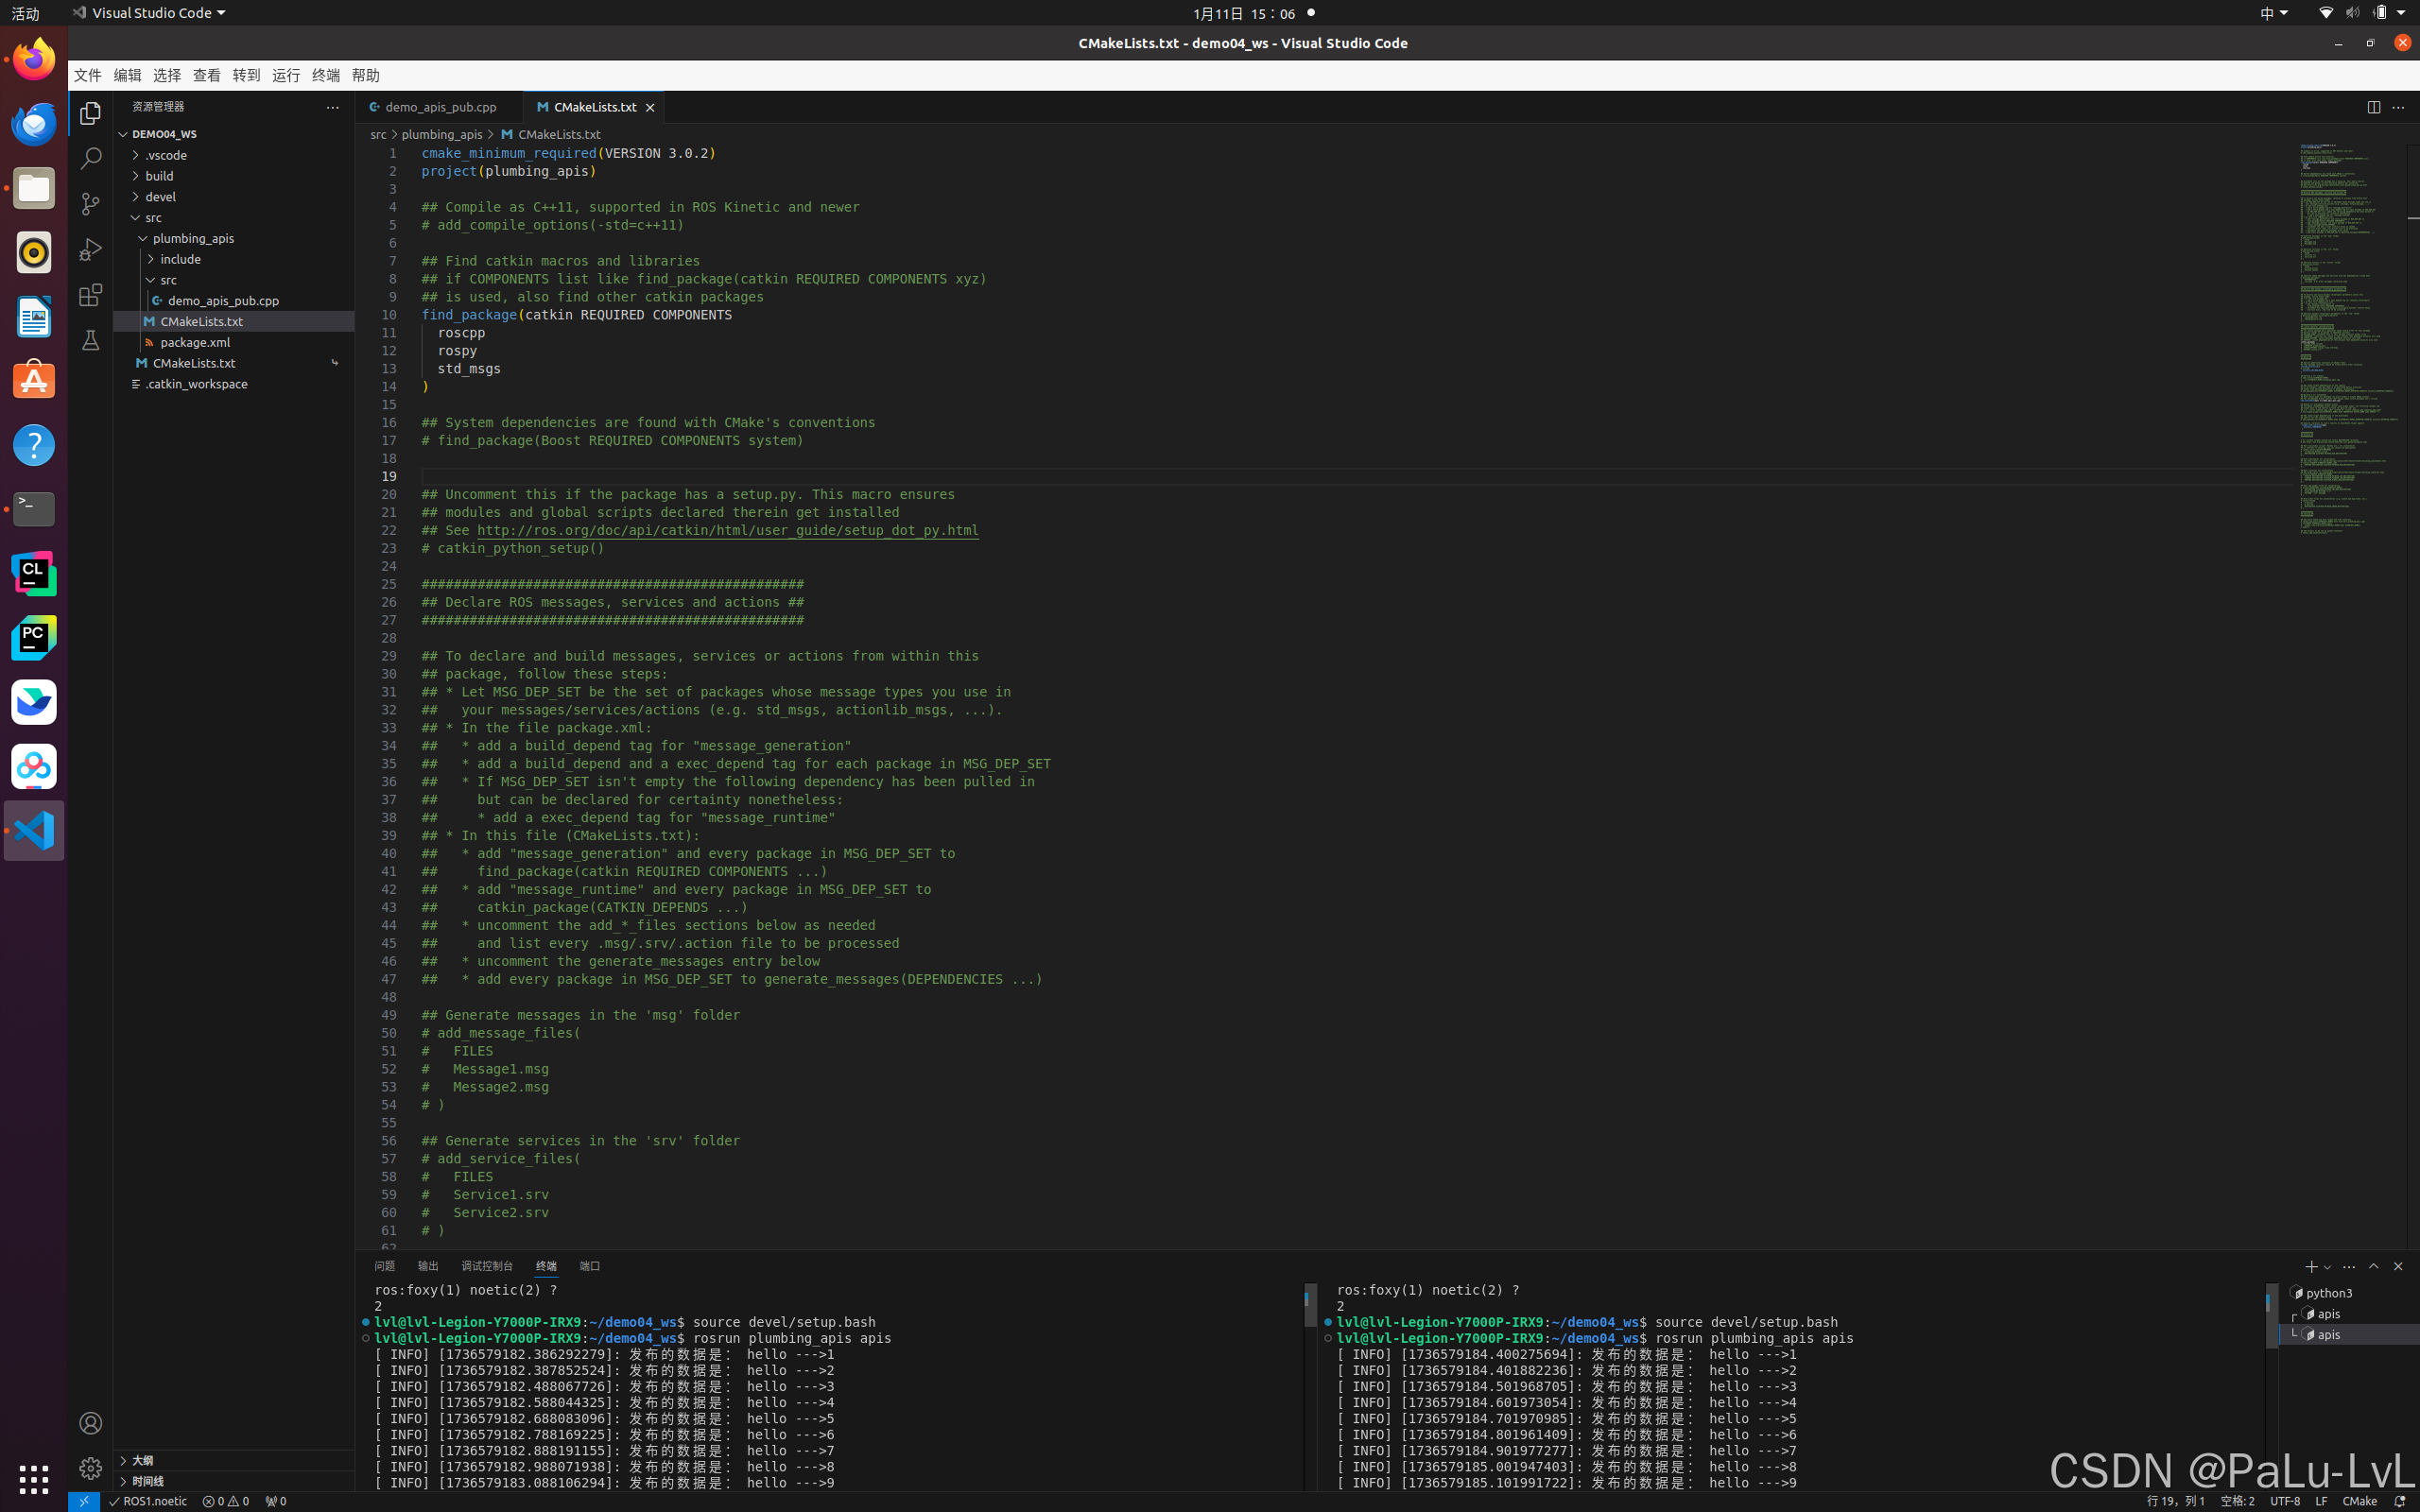Open the Extensions view
The image size is (2420, 1512).
pos(90,295)
